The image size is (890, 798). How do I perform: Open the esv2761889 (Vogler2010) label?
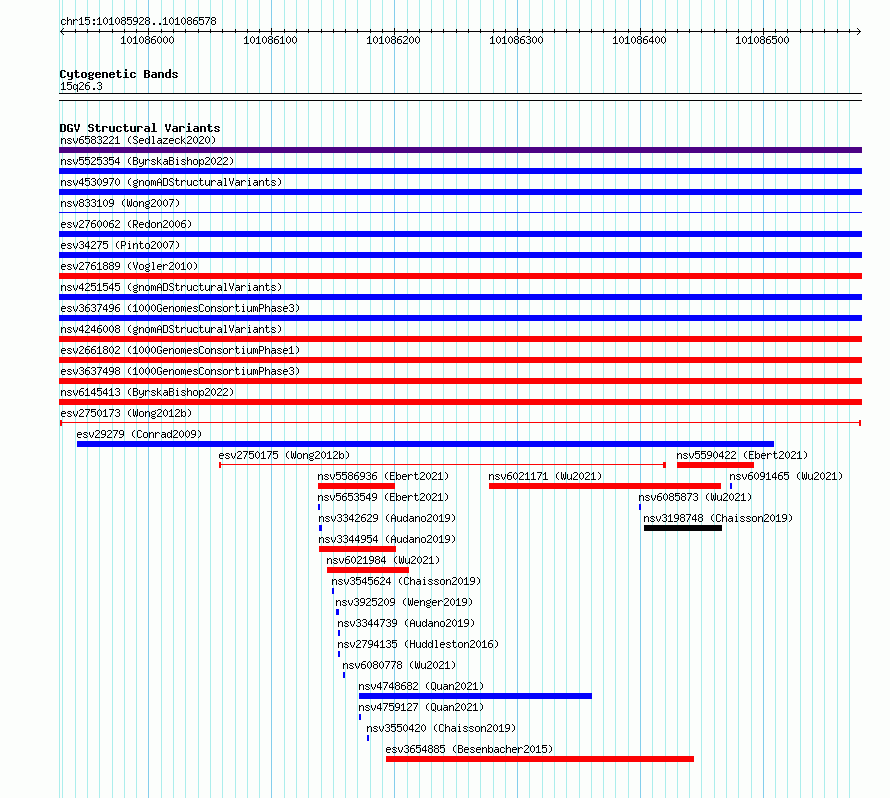coord(129,266)
